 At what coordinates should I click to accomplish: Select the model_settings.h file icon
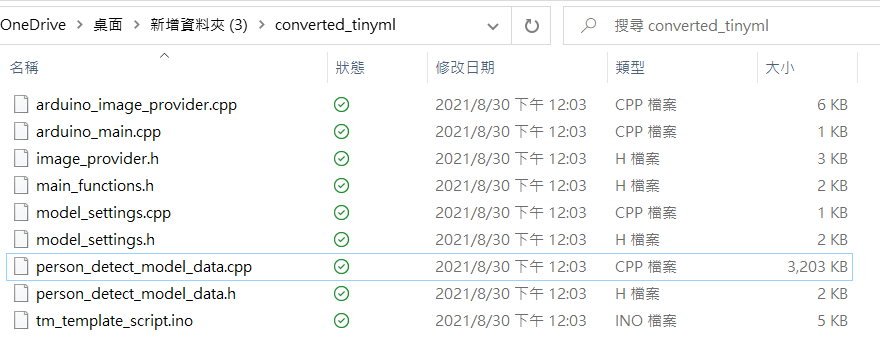[x=21, y=239]
